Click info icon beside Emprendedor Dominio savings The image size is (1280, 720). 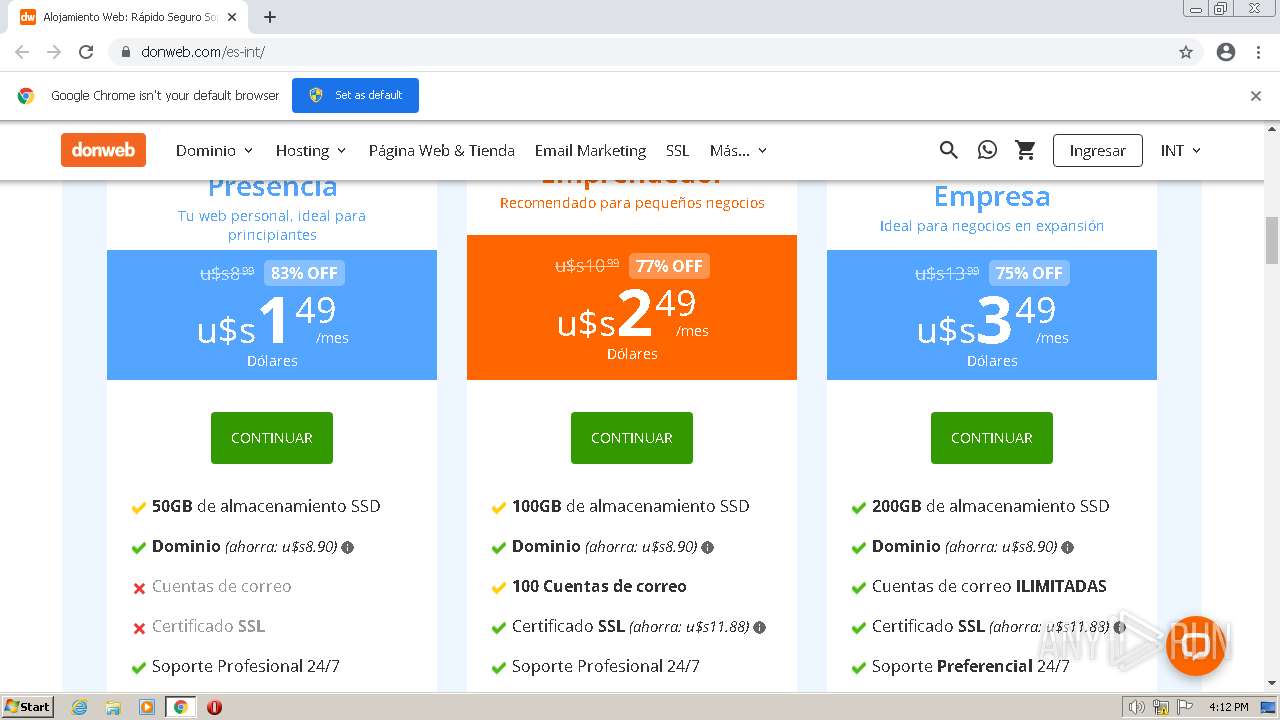click(x=708, y=547)
